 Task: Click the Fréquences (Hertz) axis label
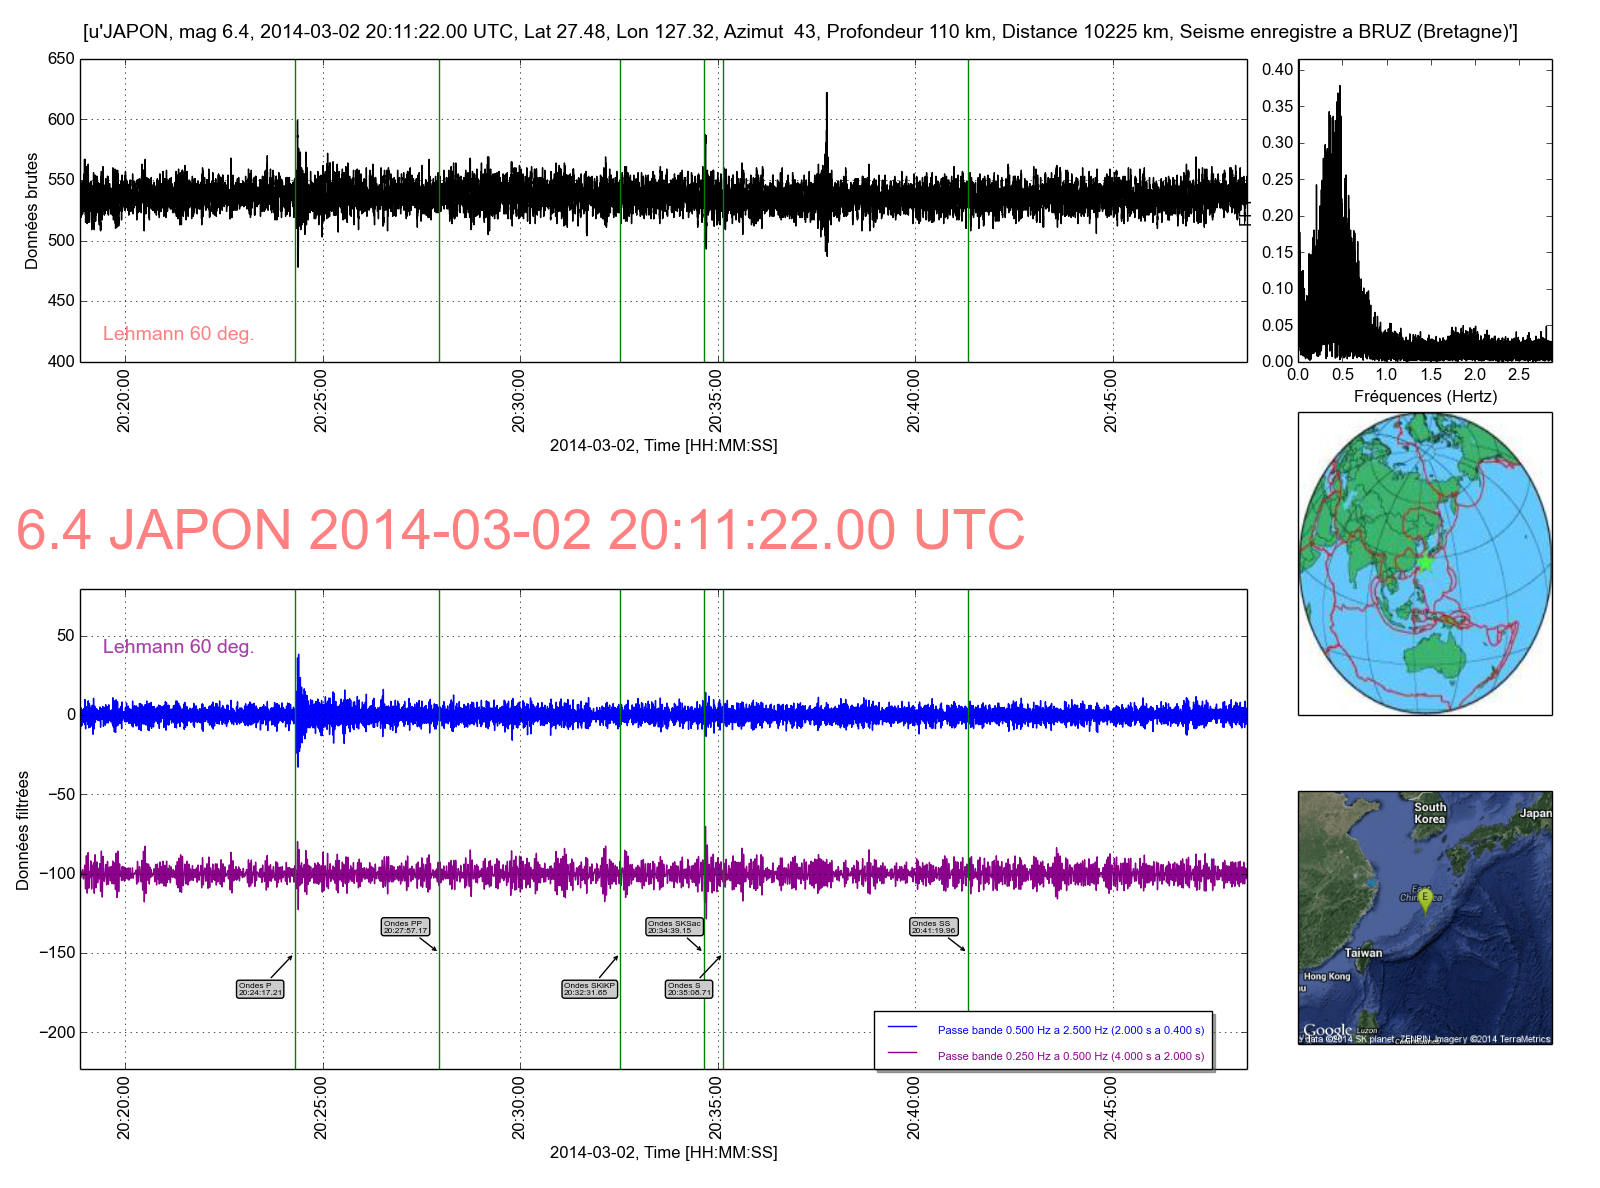(x=1425, y=396)
